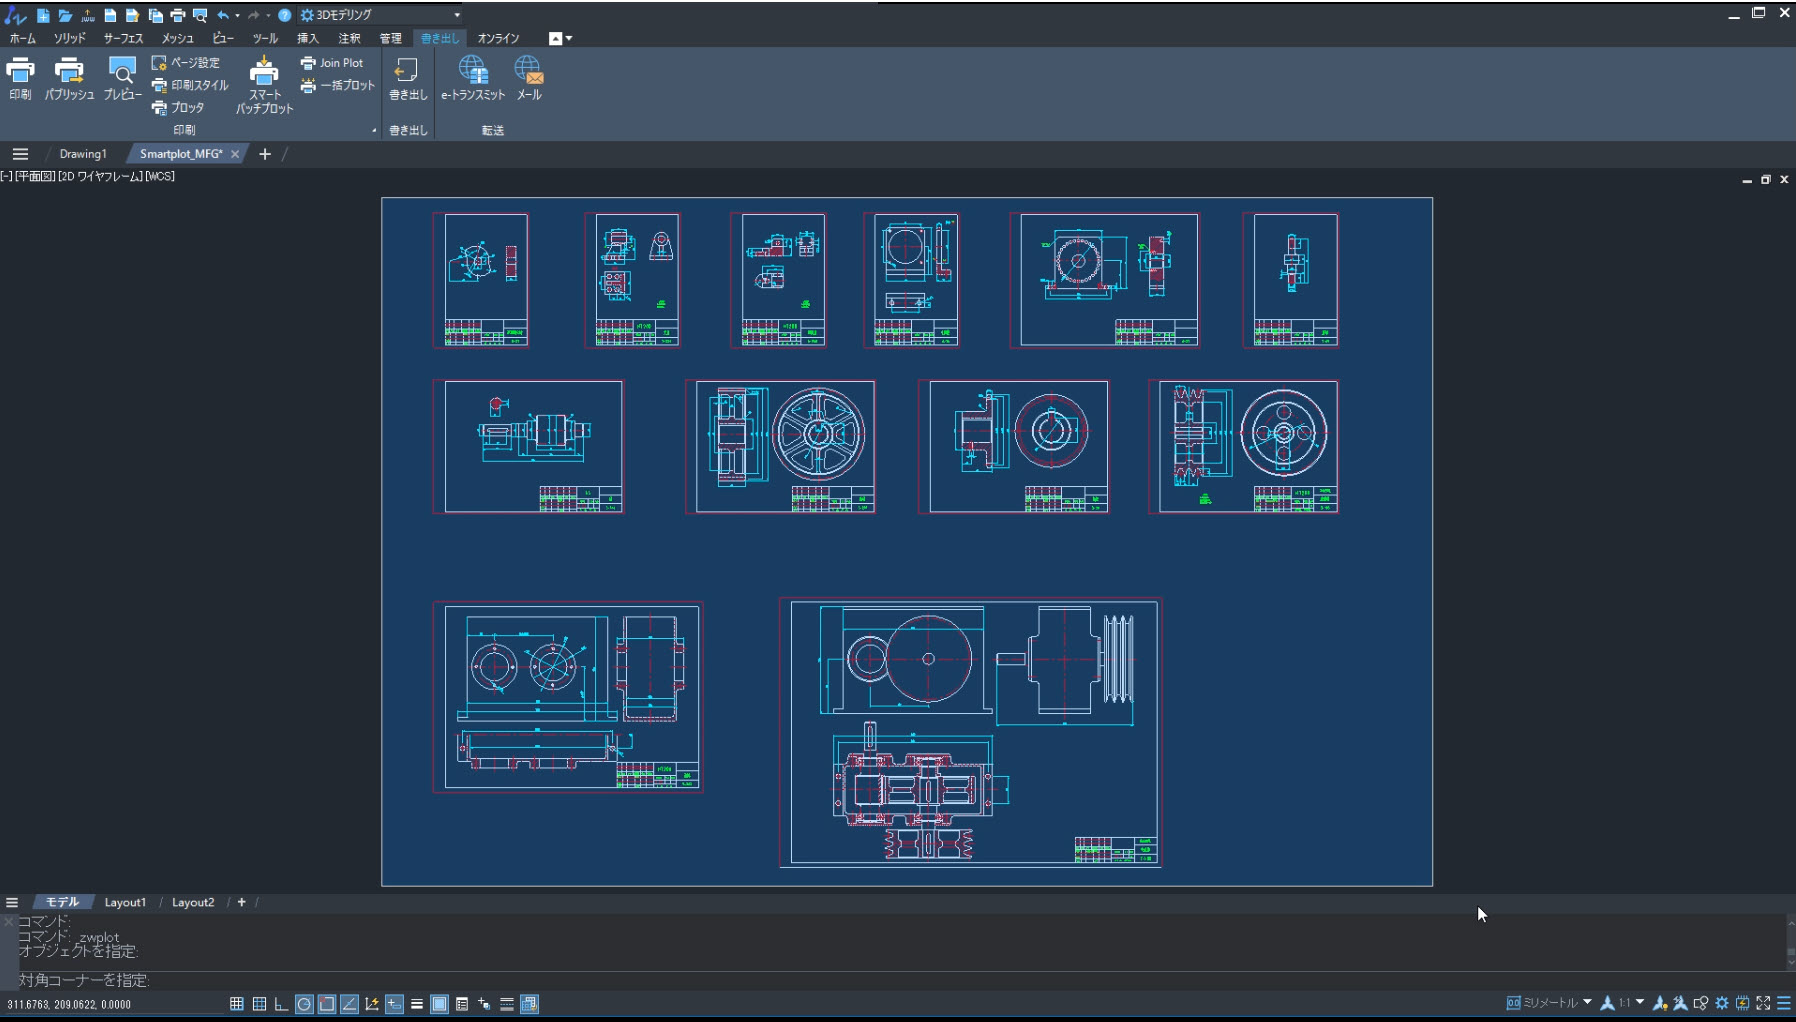Click the Join Plot command
Screen dimensions: 1796x1022
(x=332, y=62)
